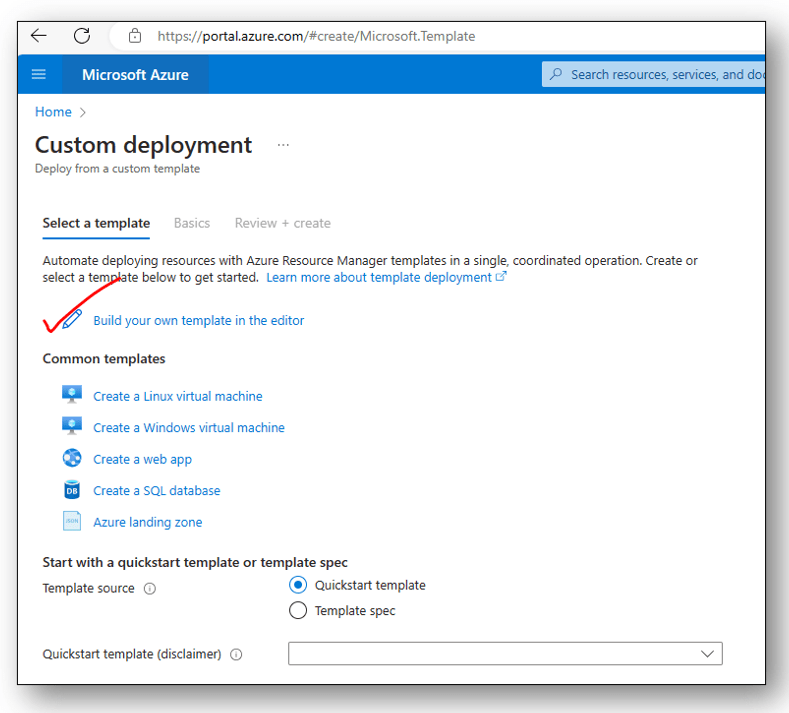Viewport: 789px width, 713px height.
Task: Reload the page with refresh icon
Action: [82, 36]
